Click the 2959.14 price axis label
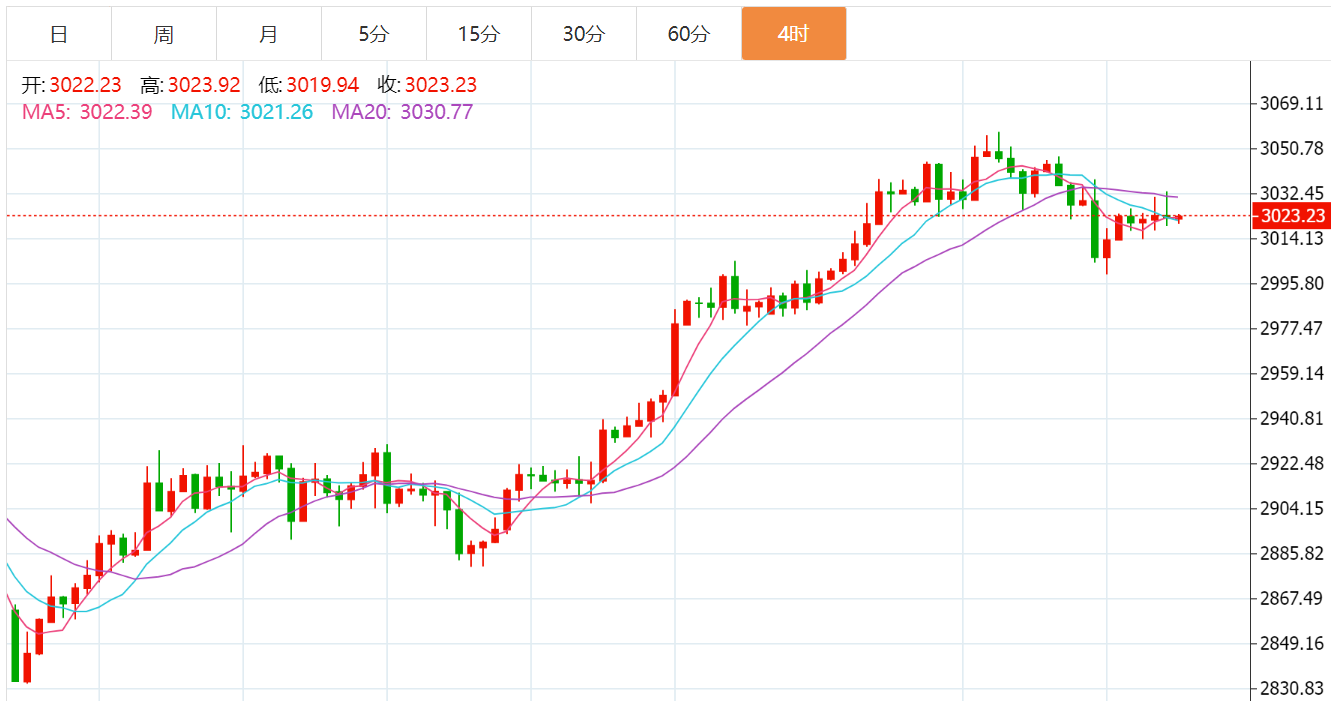This screenshot has width=1331, height=701. (x=1292, y=373)
